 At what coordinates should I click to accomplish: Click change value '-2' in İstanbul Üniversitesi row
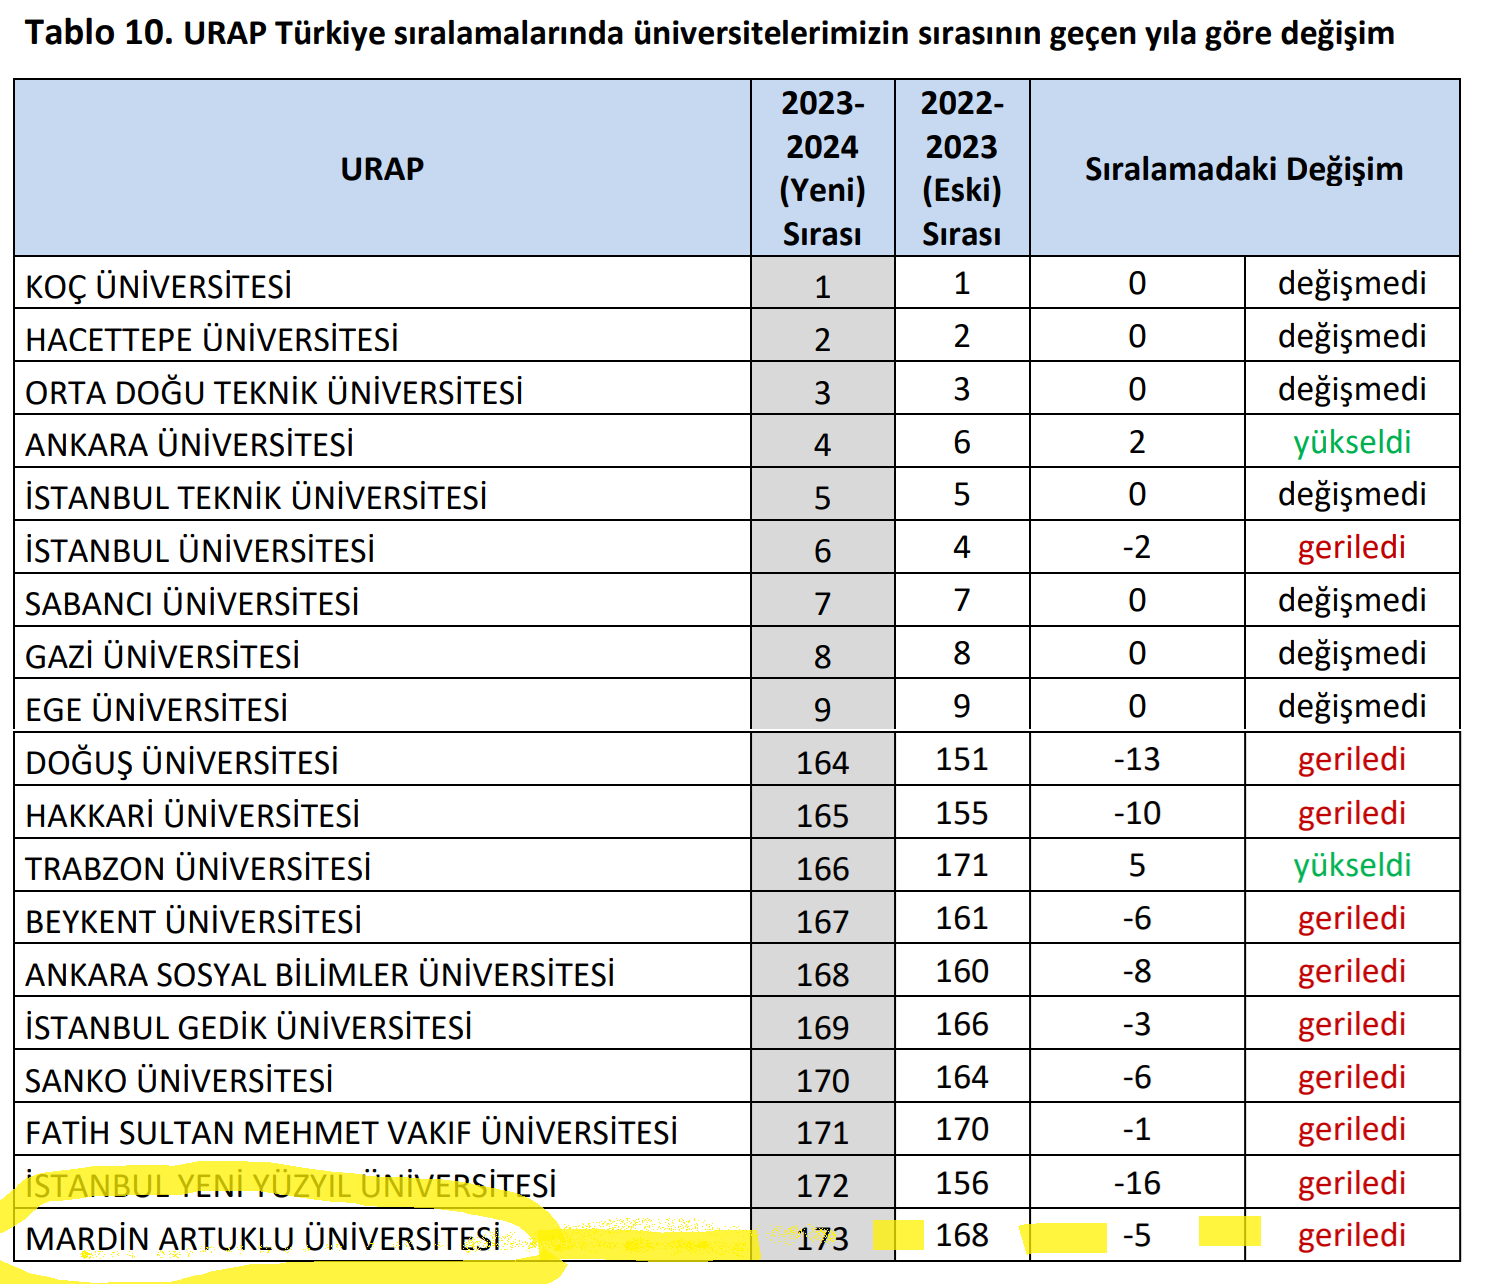point(1137,548)
